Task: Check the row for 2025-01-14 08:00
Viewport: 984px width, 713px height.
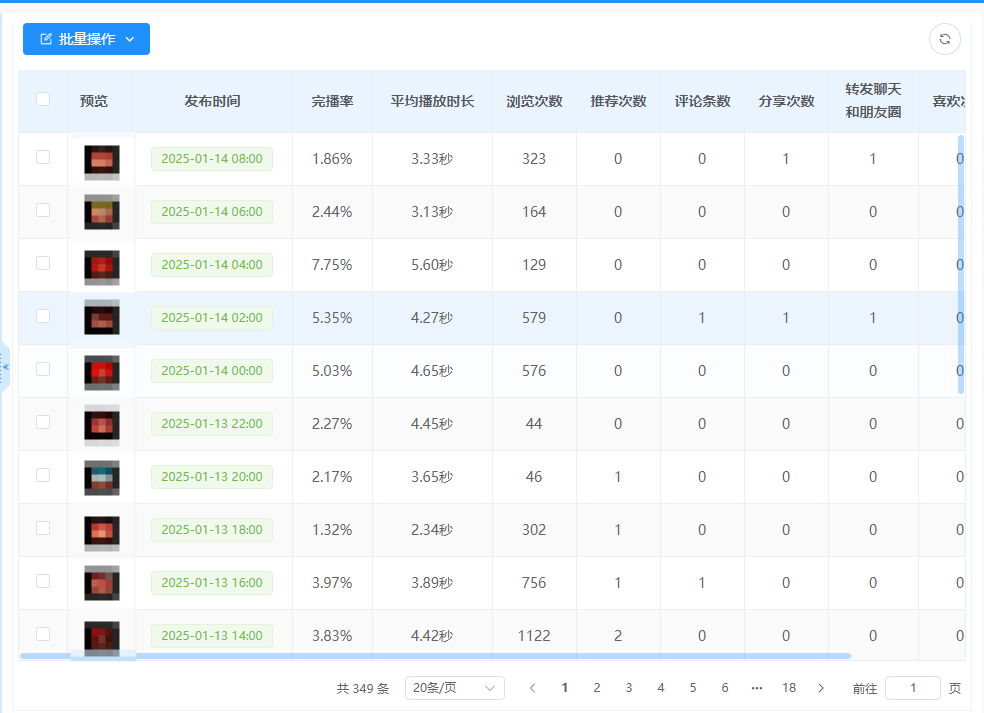Action: tap(43, 157)
